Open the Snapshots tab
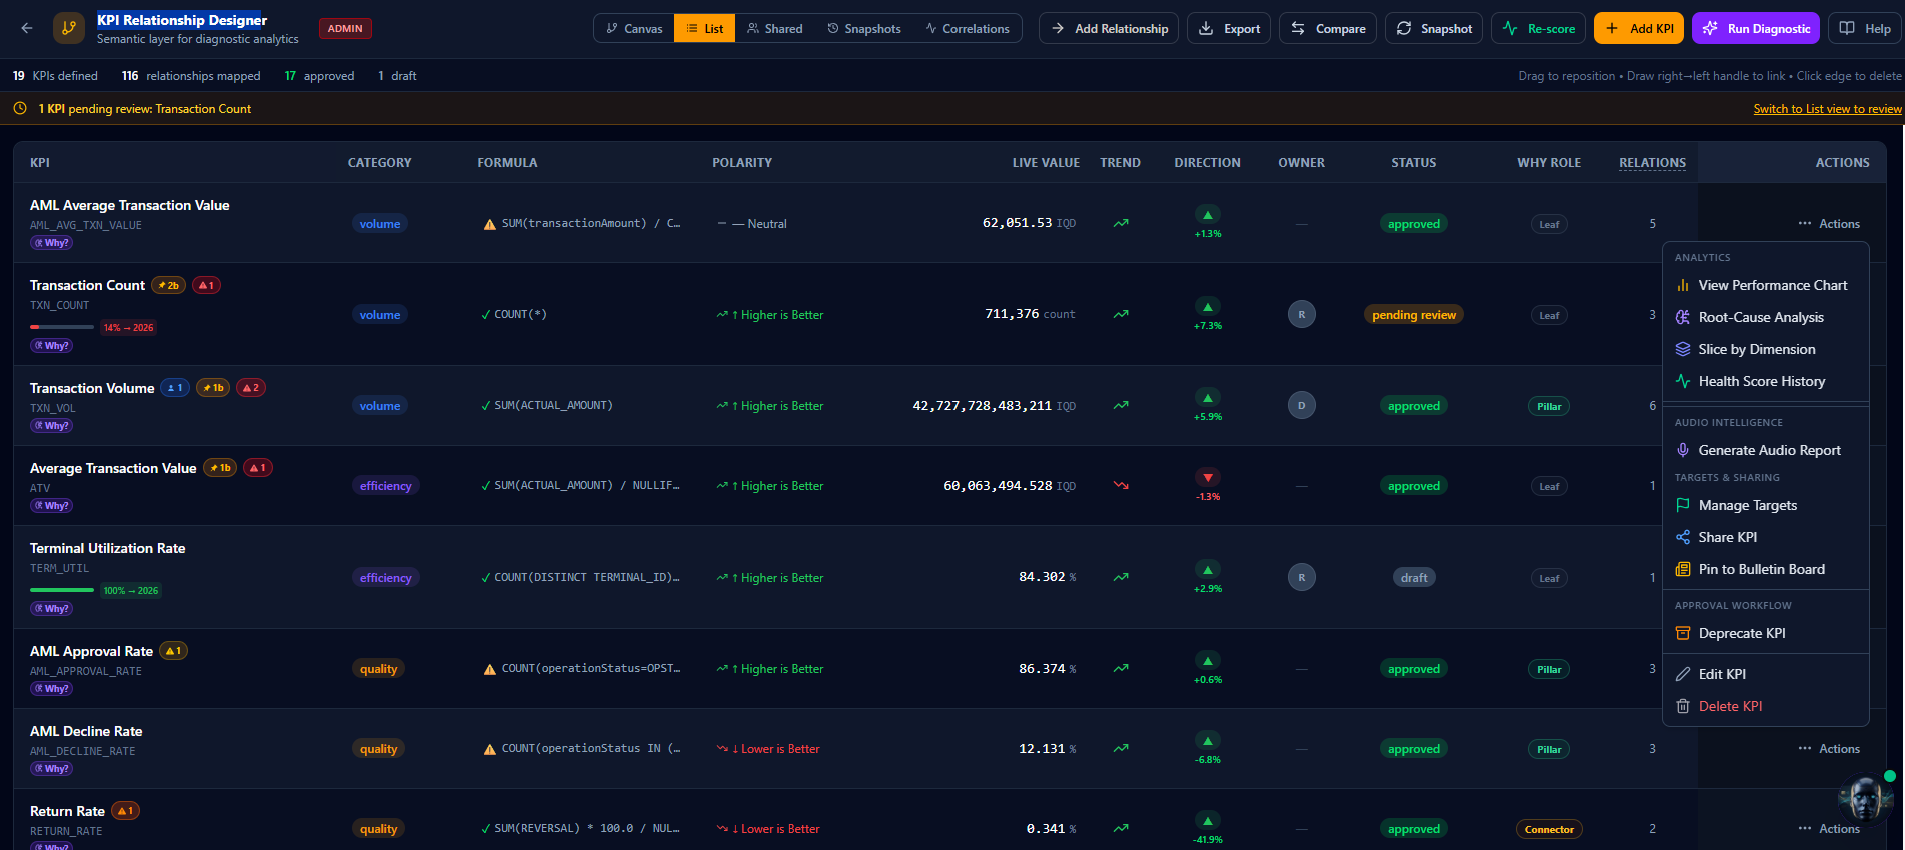This screenshot has height=850, width=1905. [x=864, y=28]
